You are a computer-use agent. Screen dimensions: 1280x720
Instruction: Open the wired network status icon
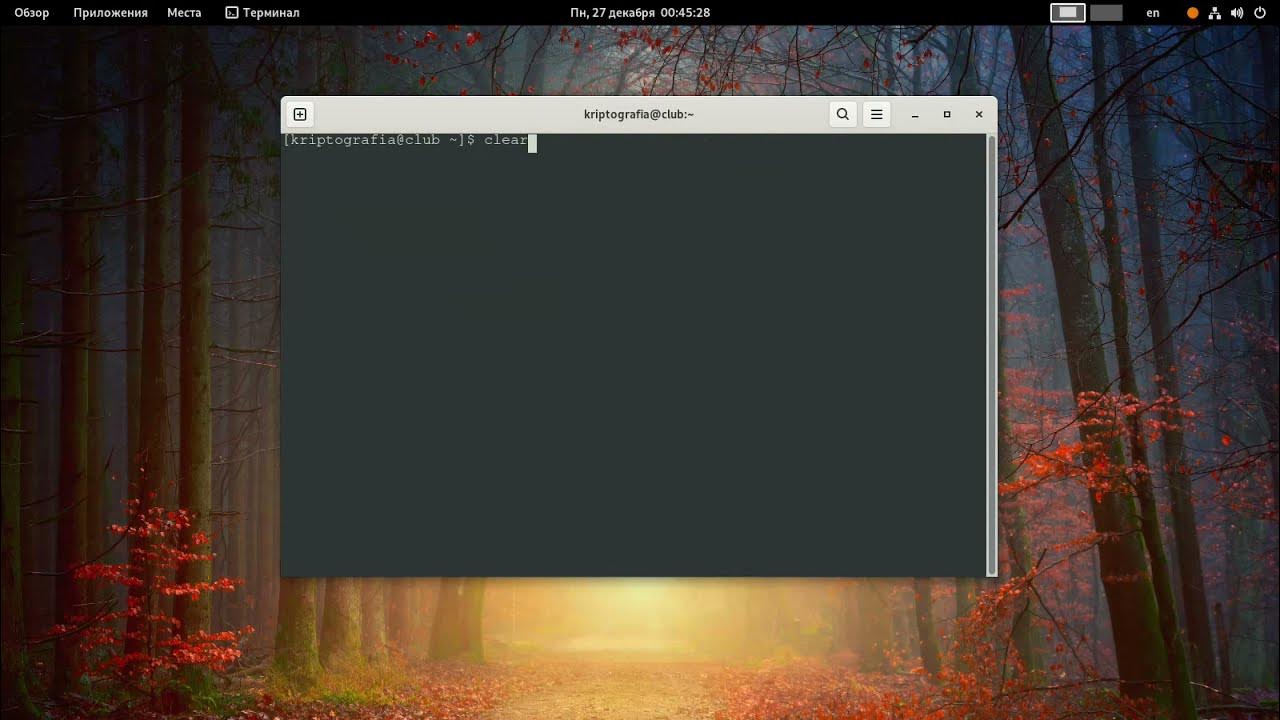1215,13
